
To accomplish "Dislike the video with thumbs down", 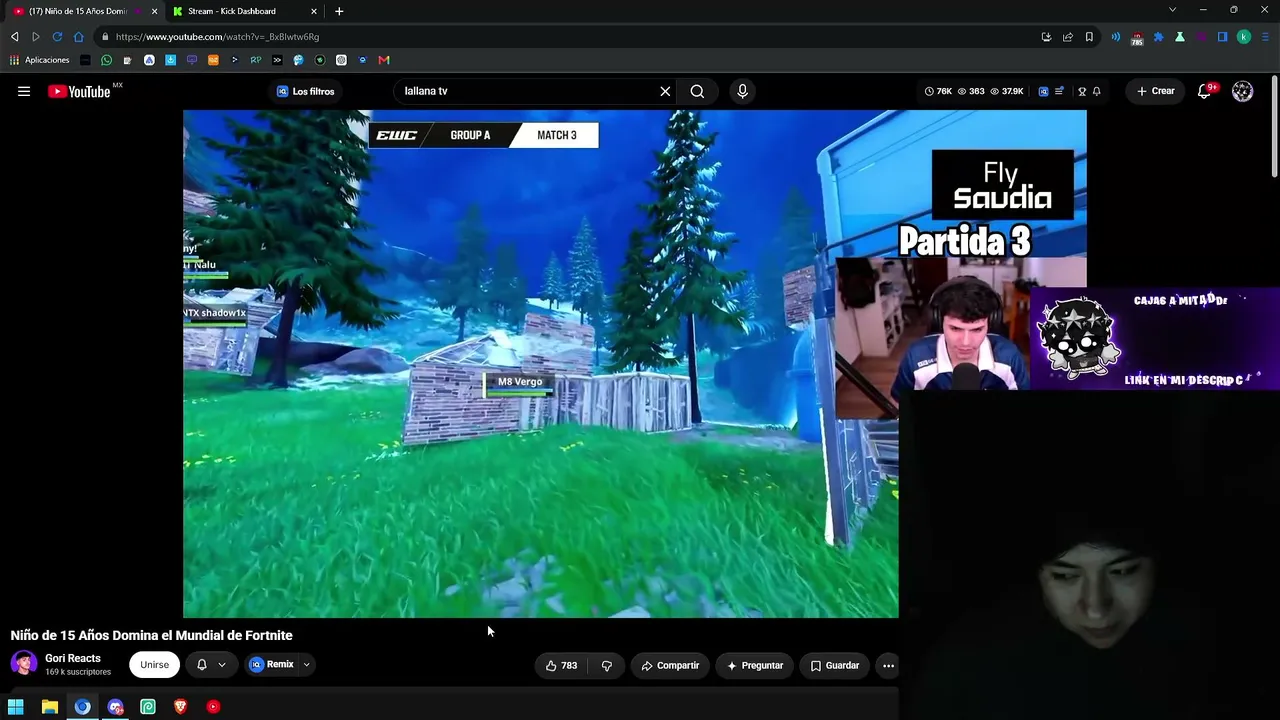I will (x=606, y=665).
